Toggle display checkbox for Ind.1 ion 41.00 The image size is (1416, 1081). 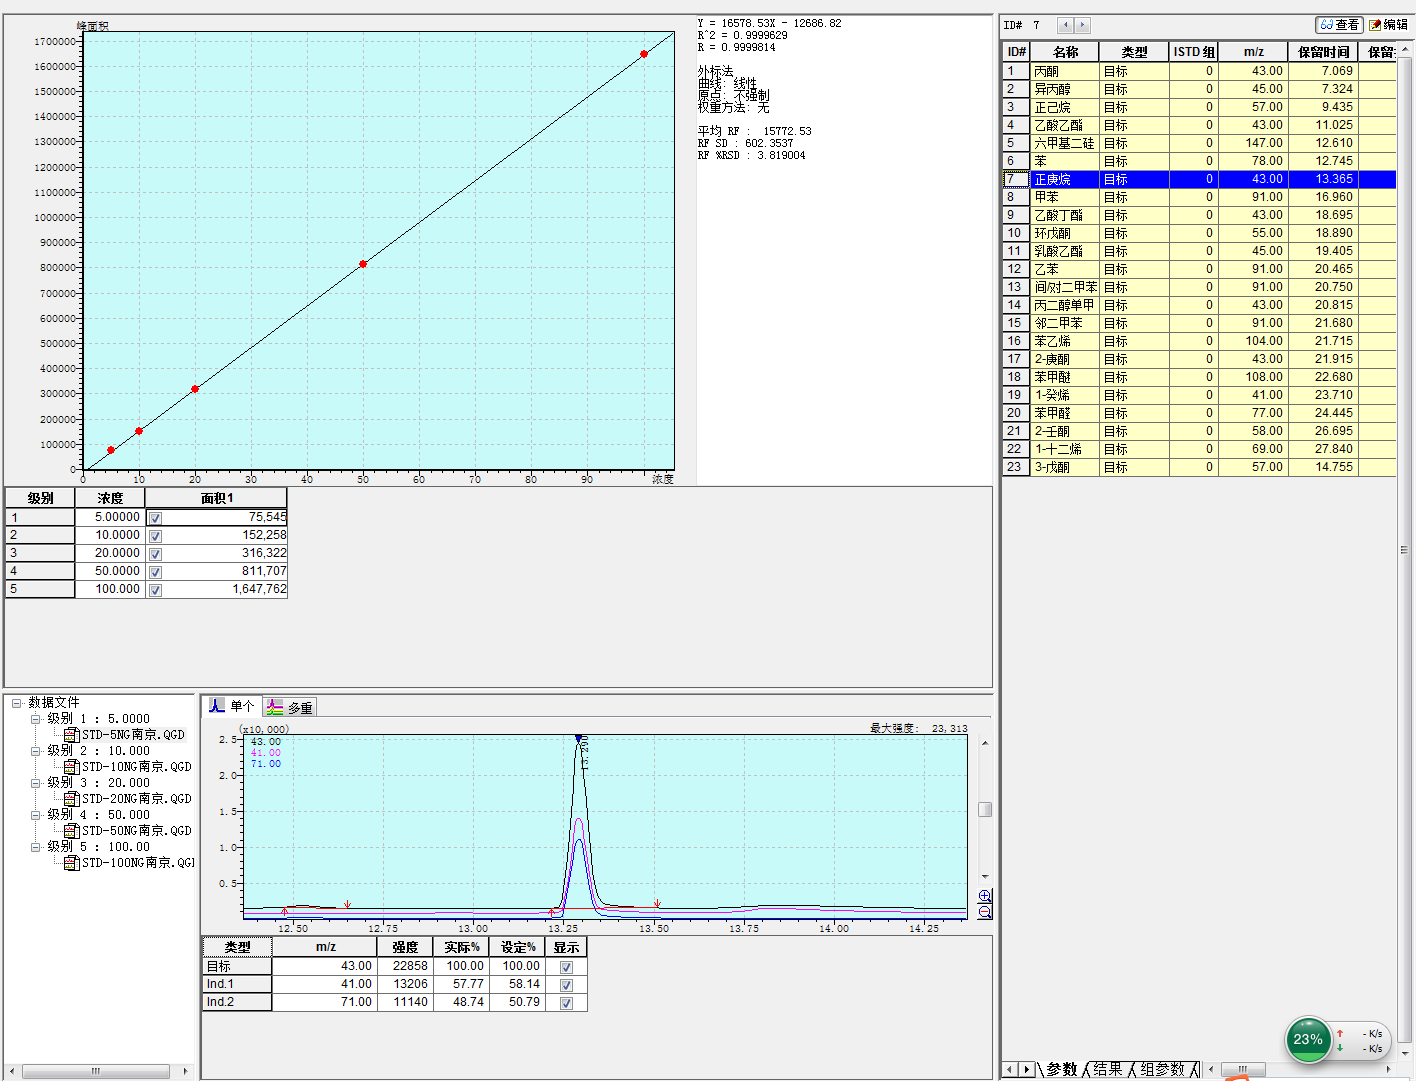pyautogui.click(x=566, y=985)
